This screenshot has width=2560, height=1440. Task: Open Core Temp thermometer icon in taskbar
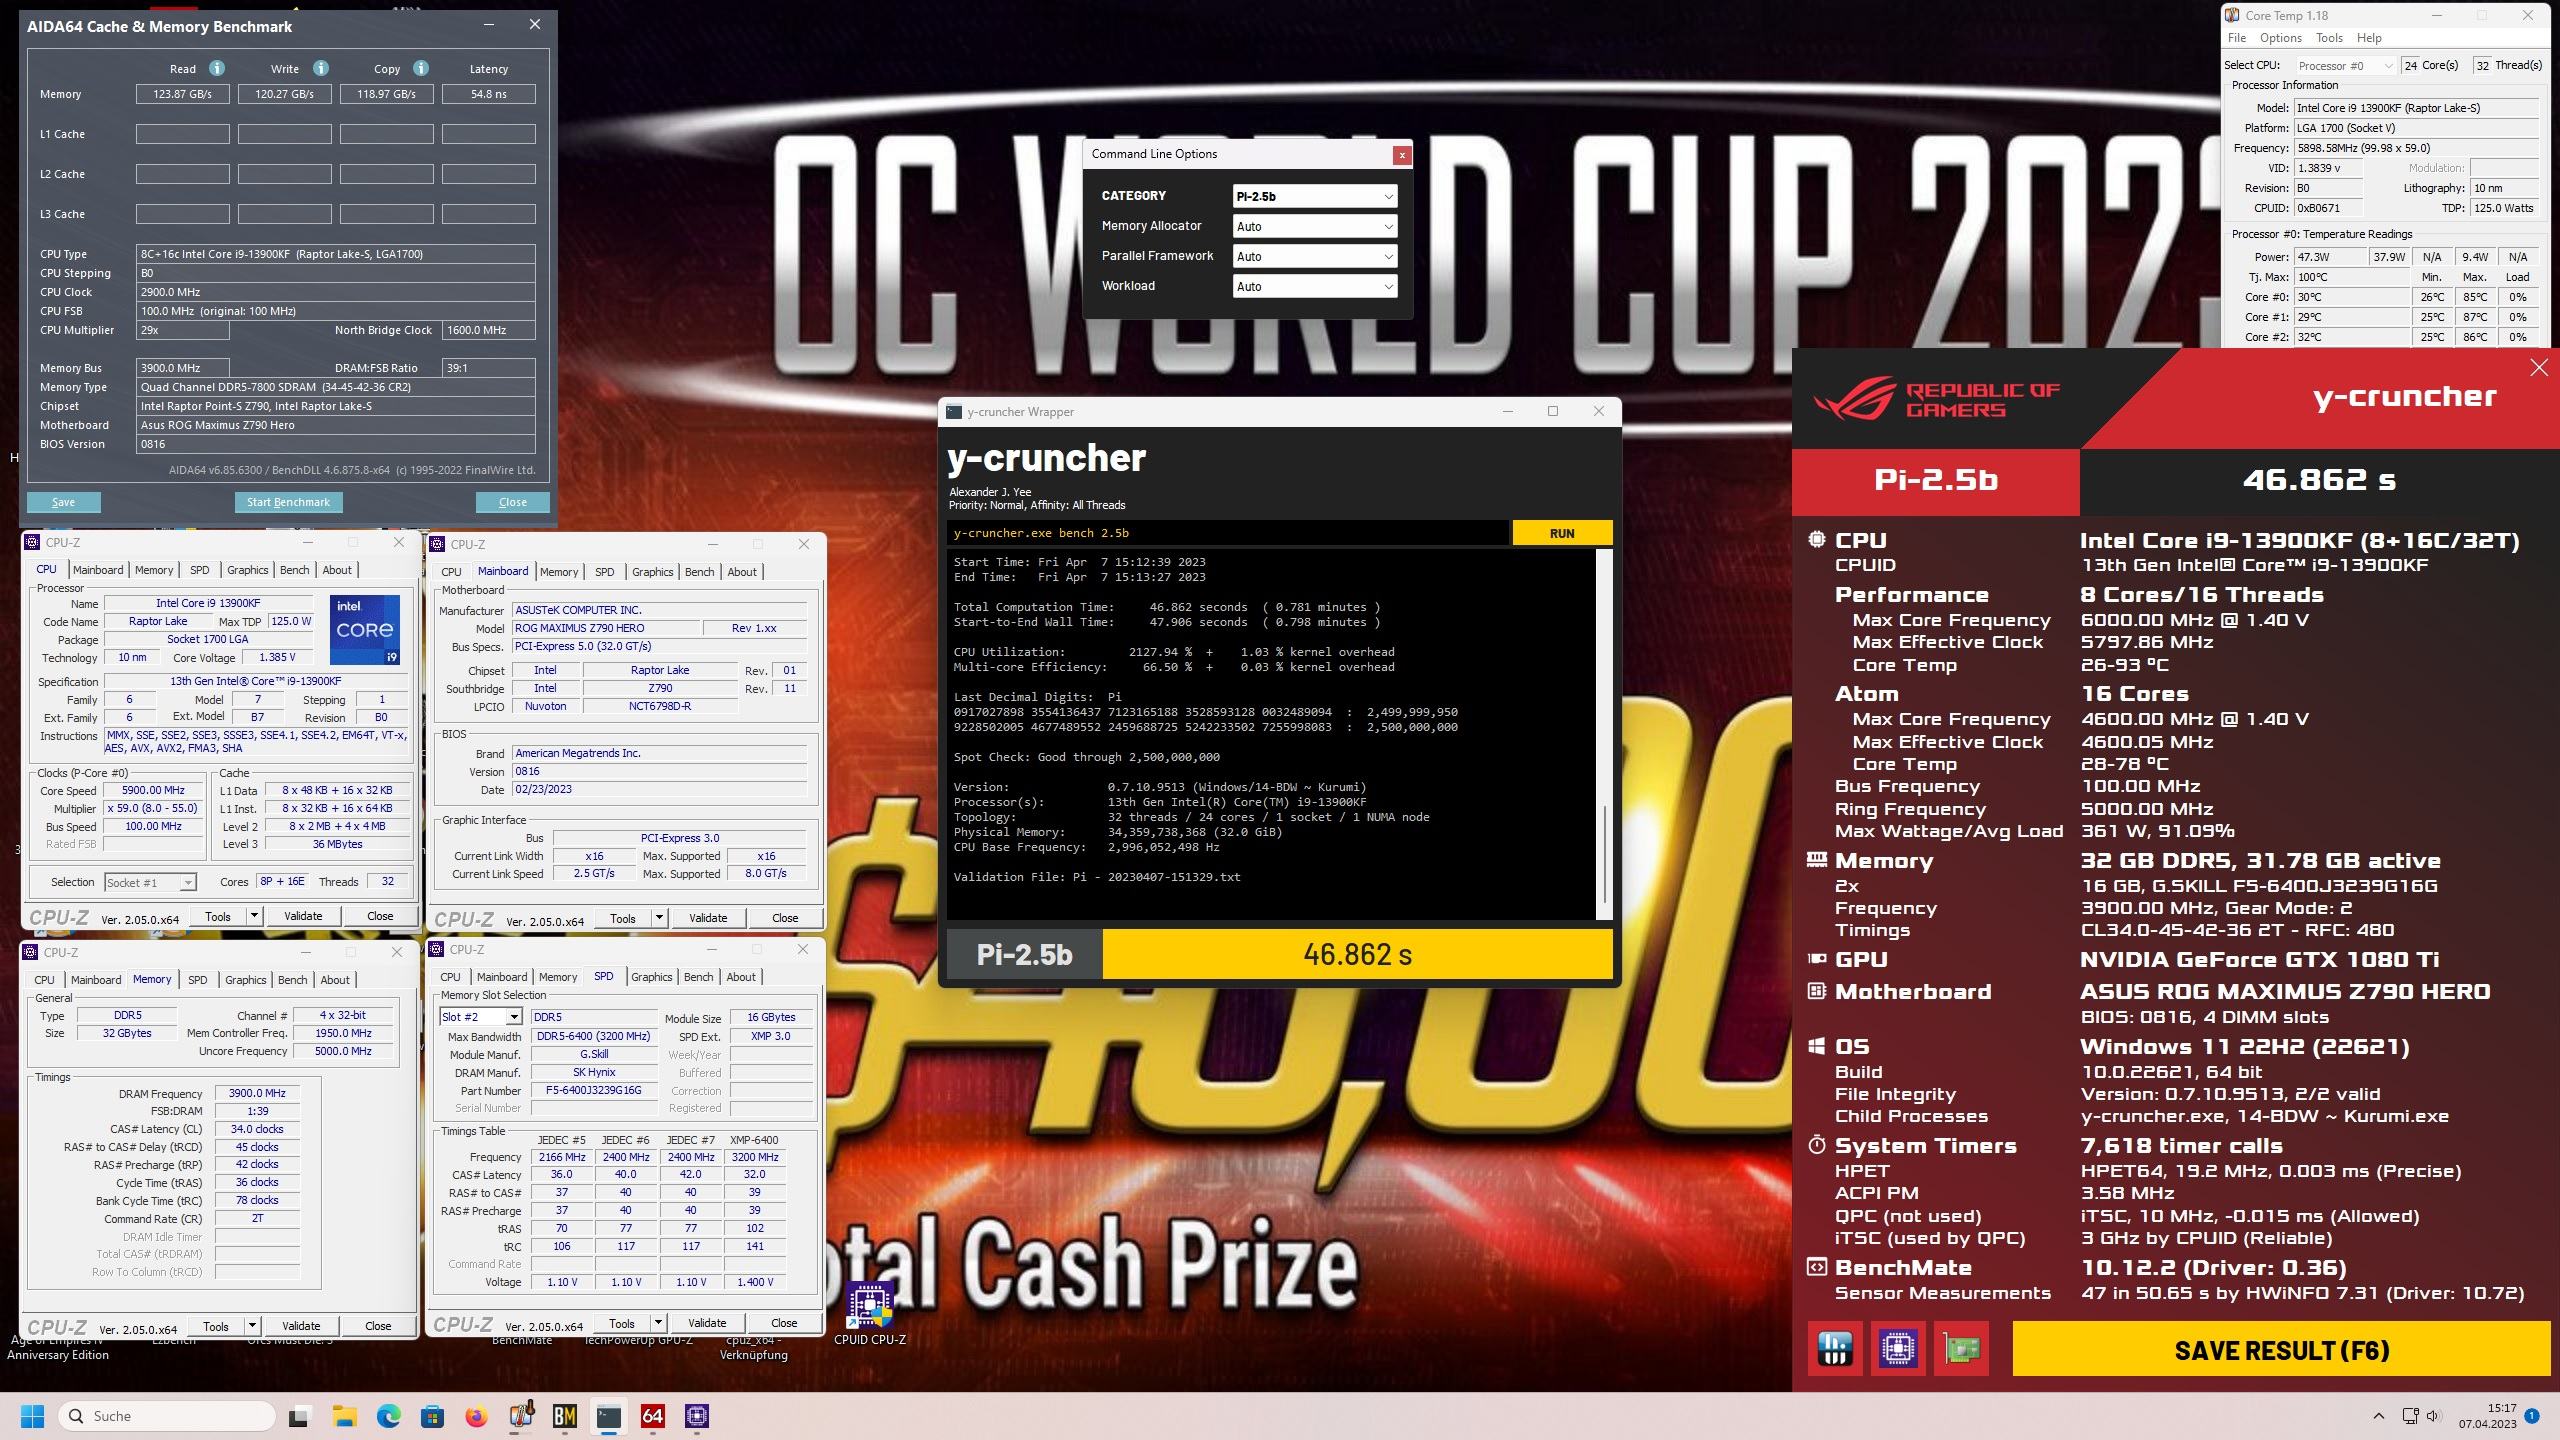520,1416
